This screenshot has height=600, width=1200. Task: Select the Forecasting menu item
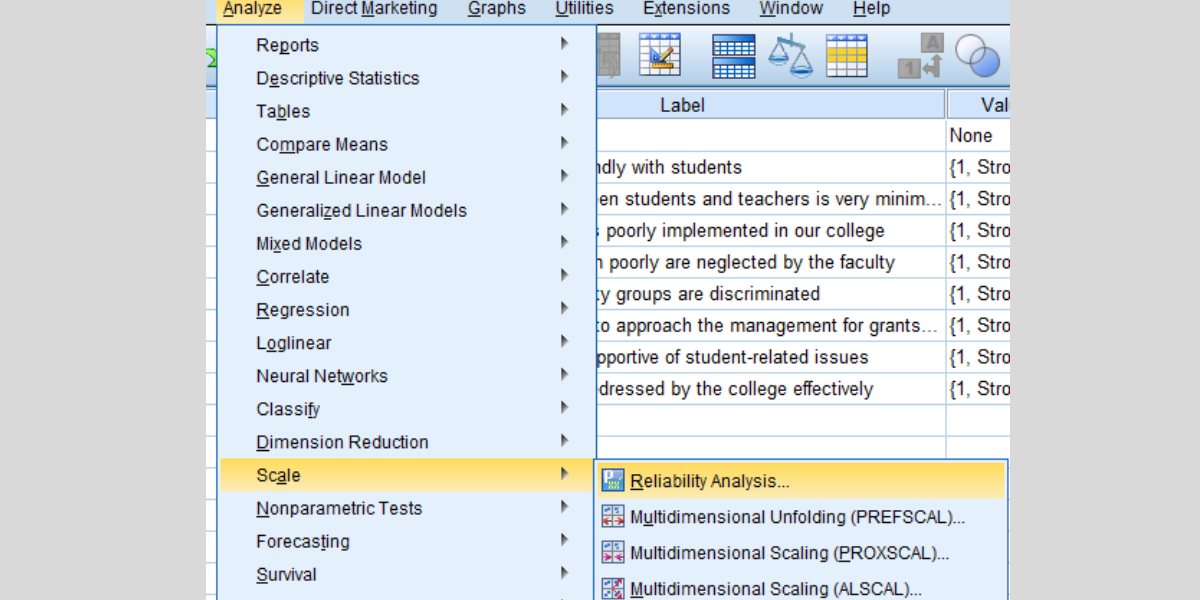(407, 541)
